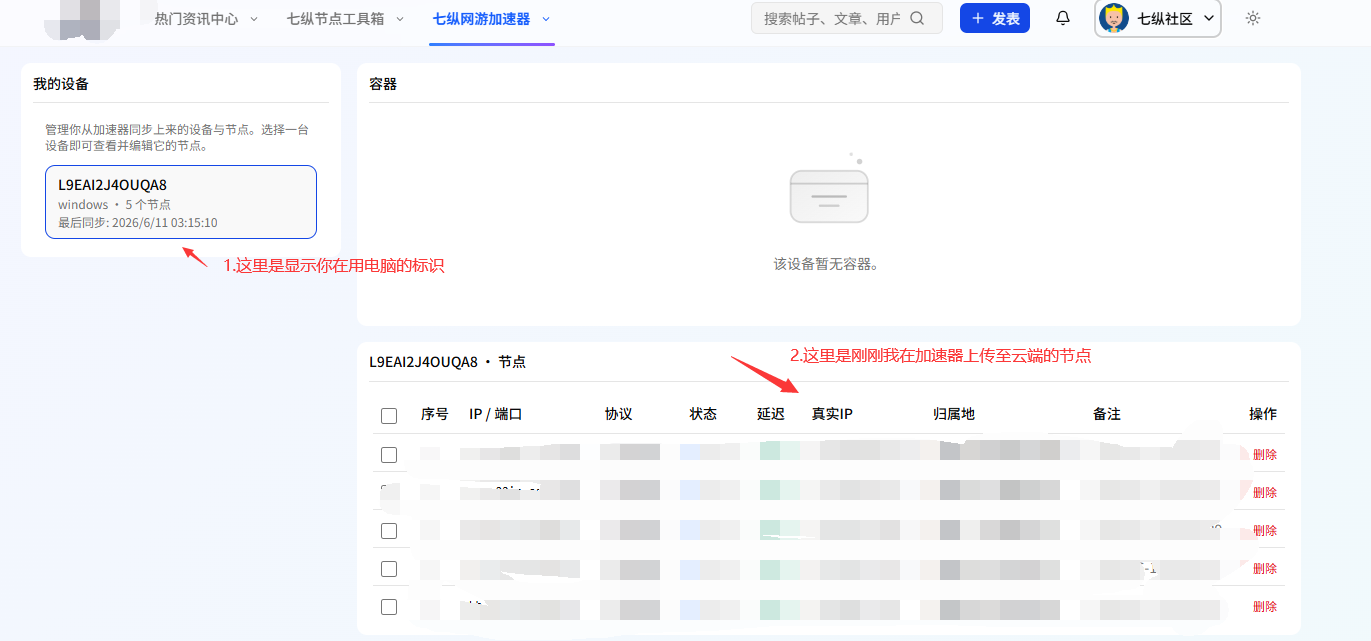Image resolution: width=1371 pixels, height=641 pixels.
Task: Check the first node row checkbox
Action: click(389, 455)
